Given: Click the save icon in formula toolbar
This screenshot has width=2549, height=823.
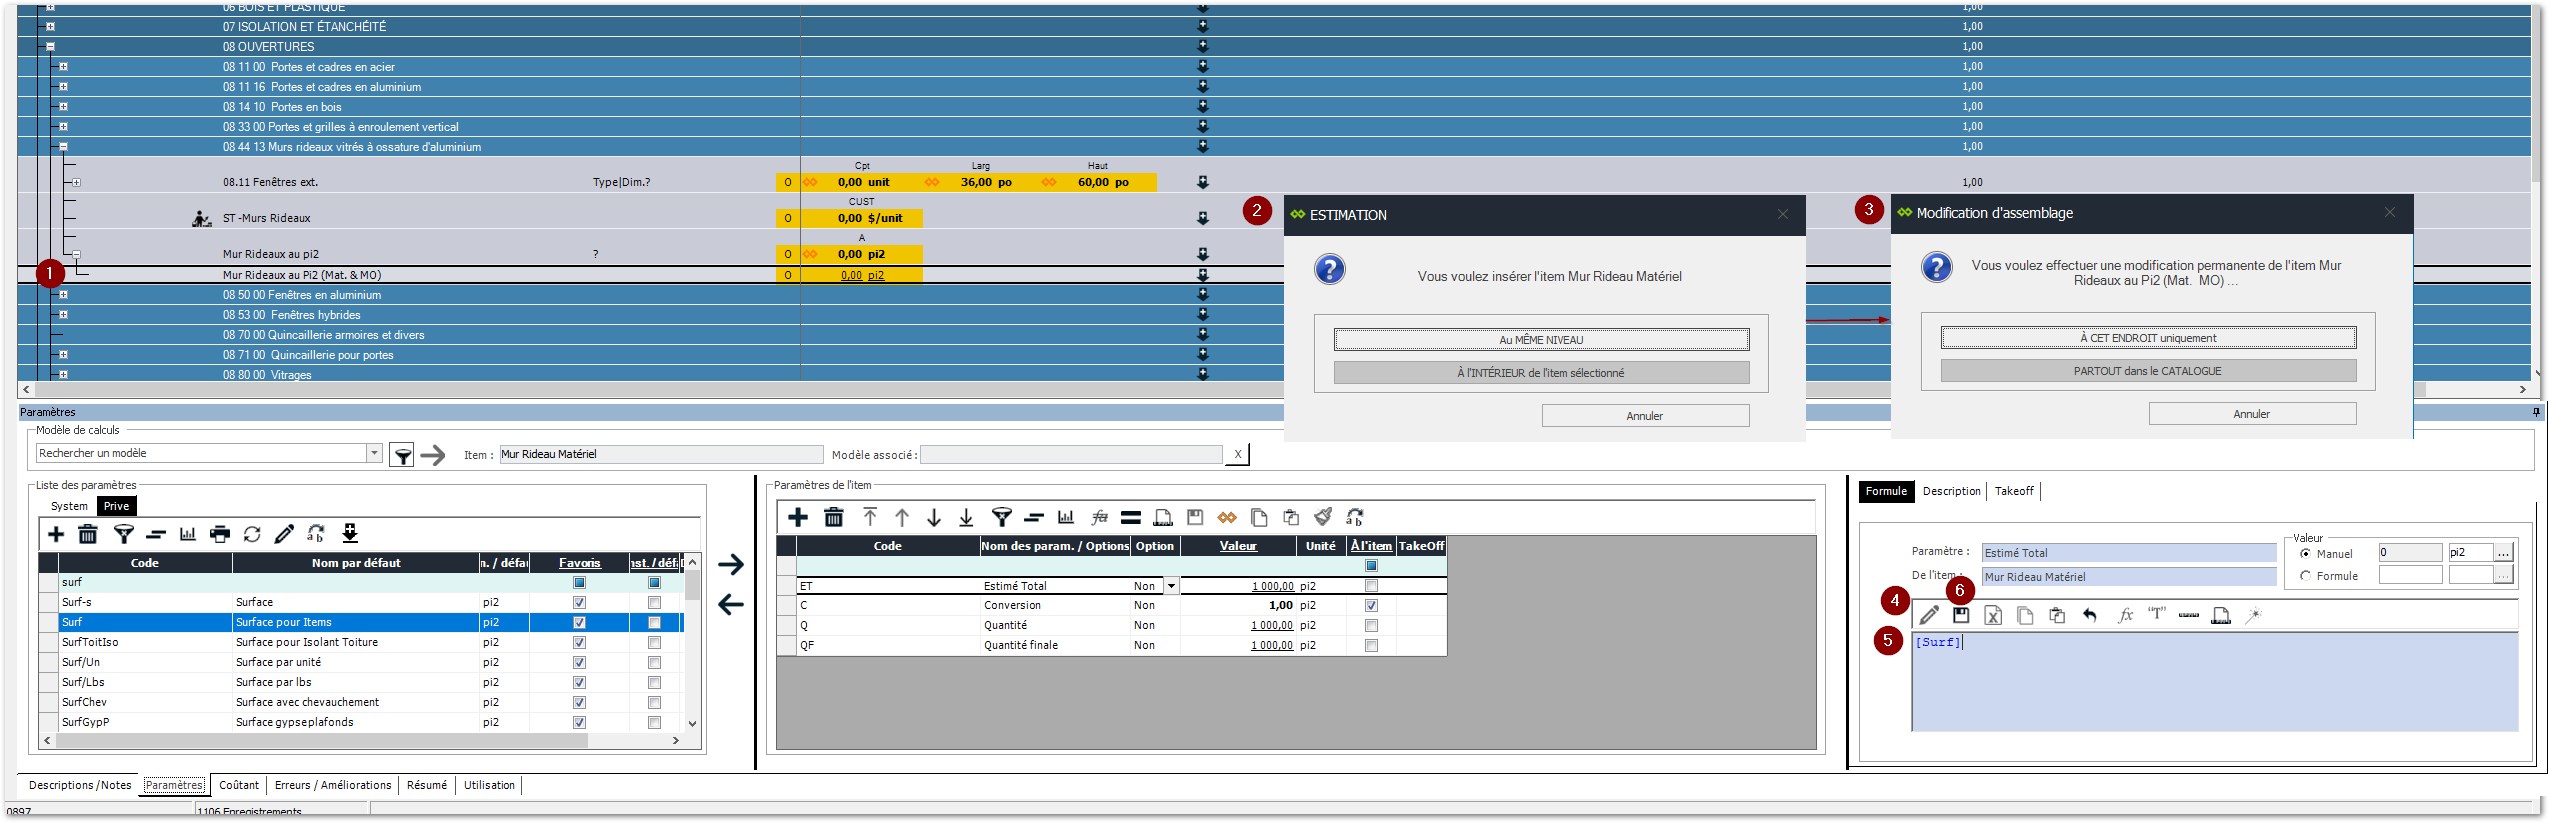Looking at the screenshot, I should coord(1961,615).
